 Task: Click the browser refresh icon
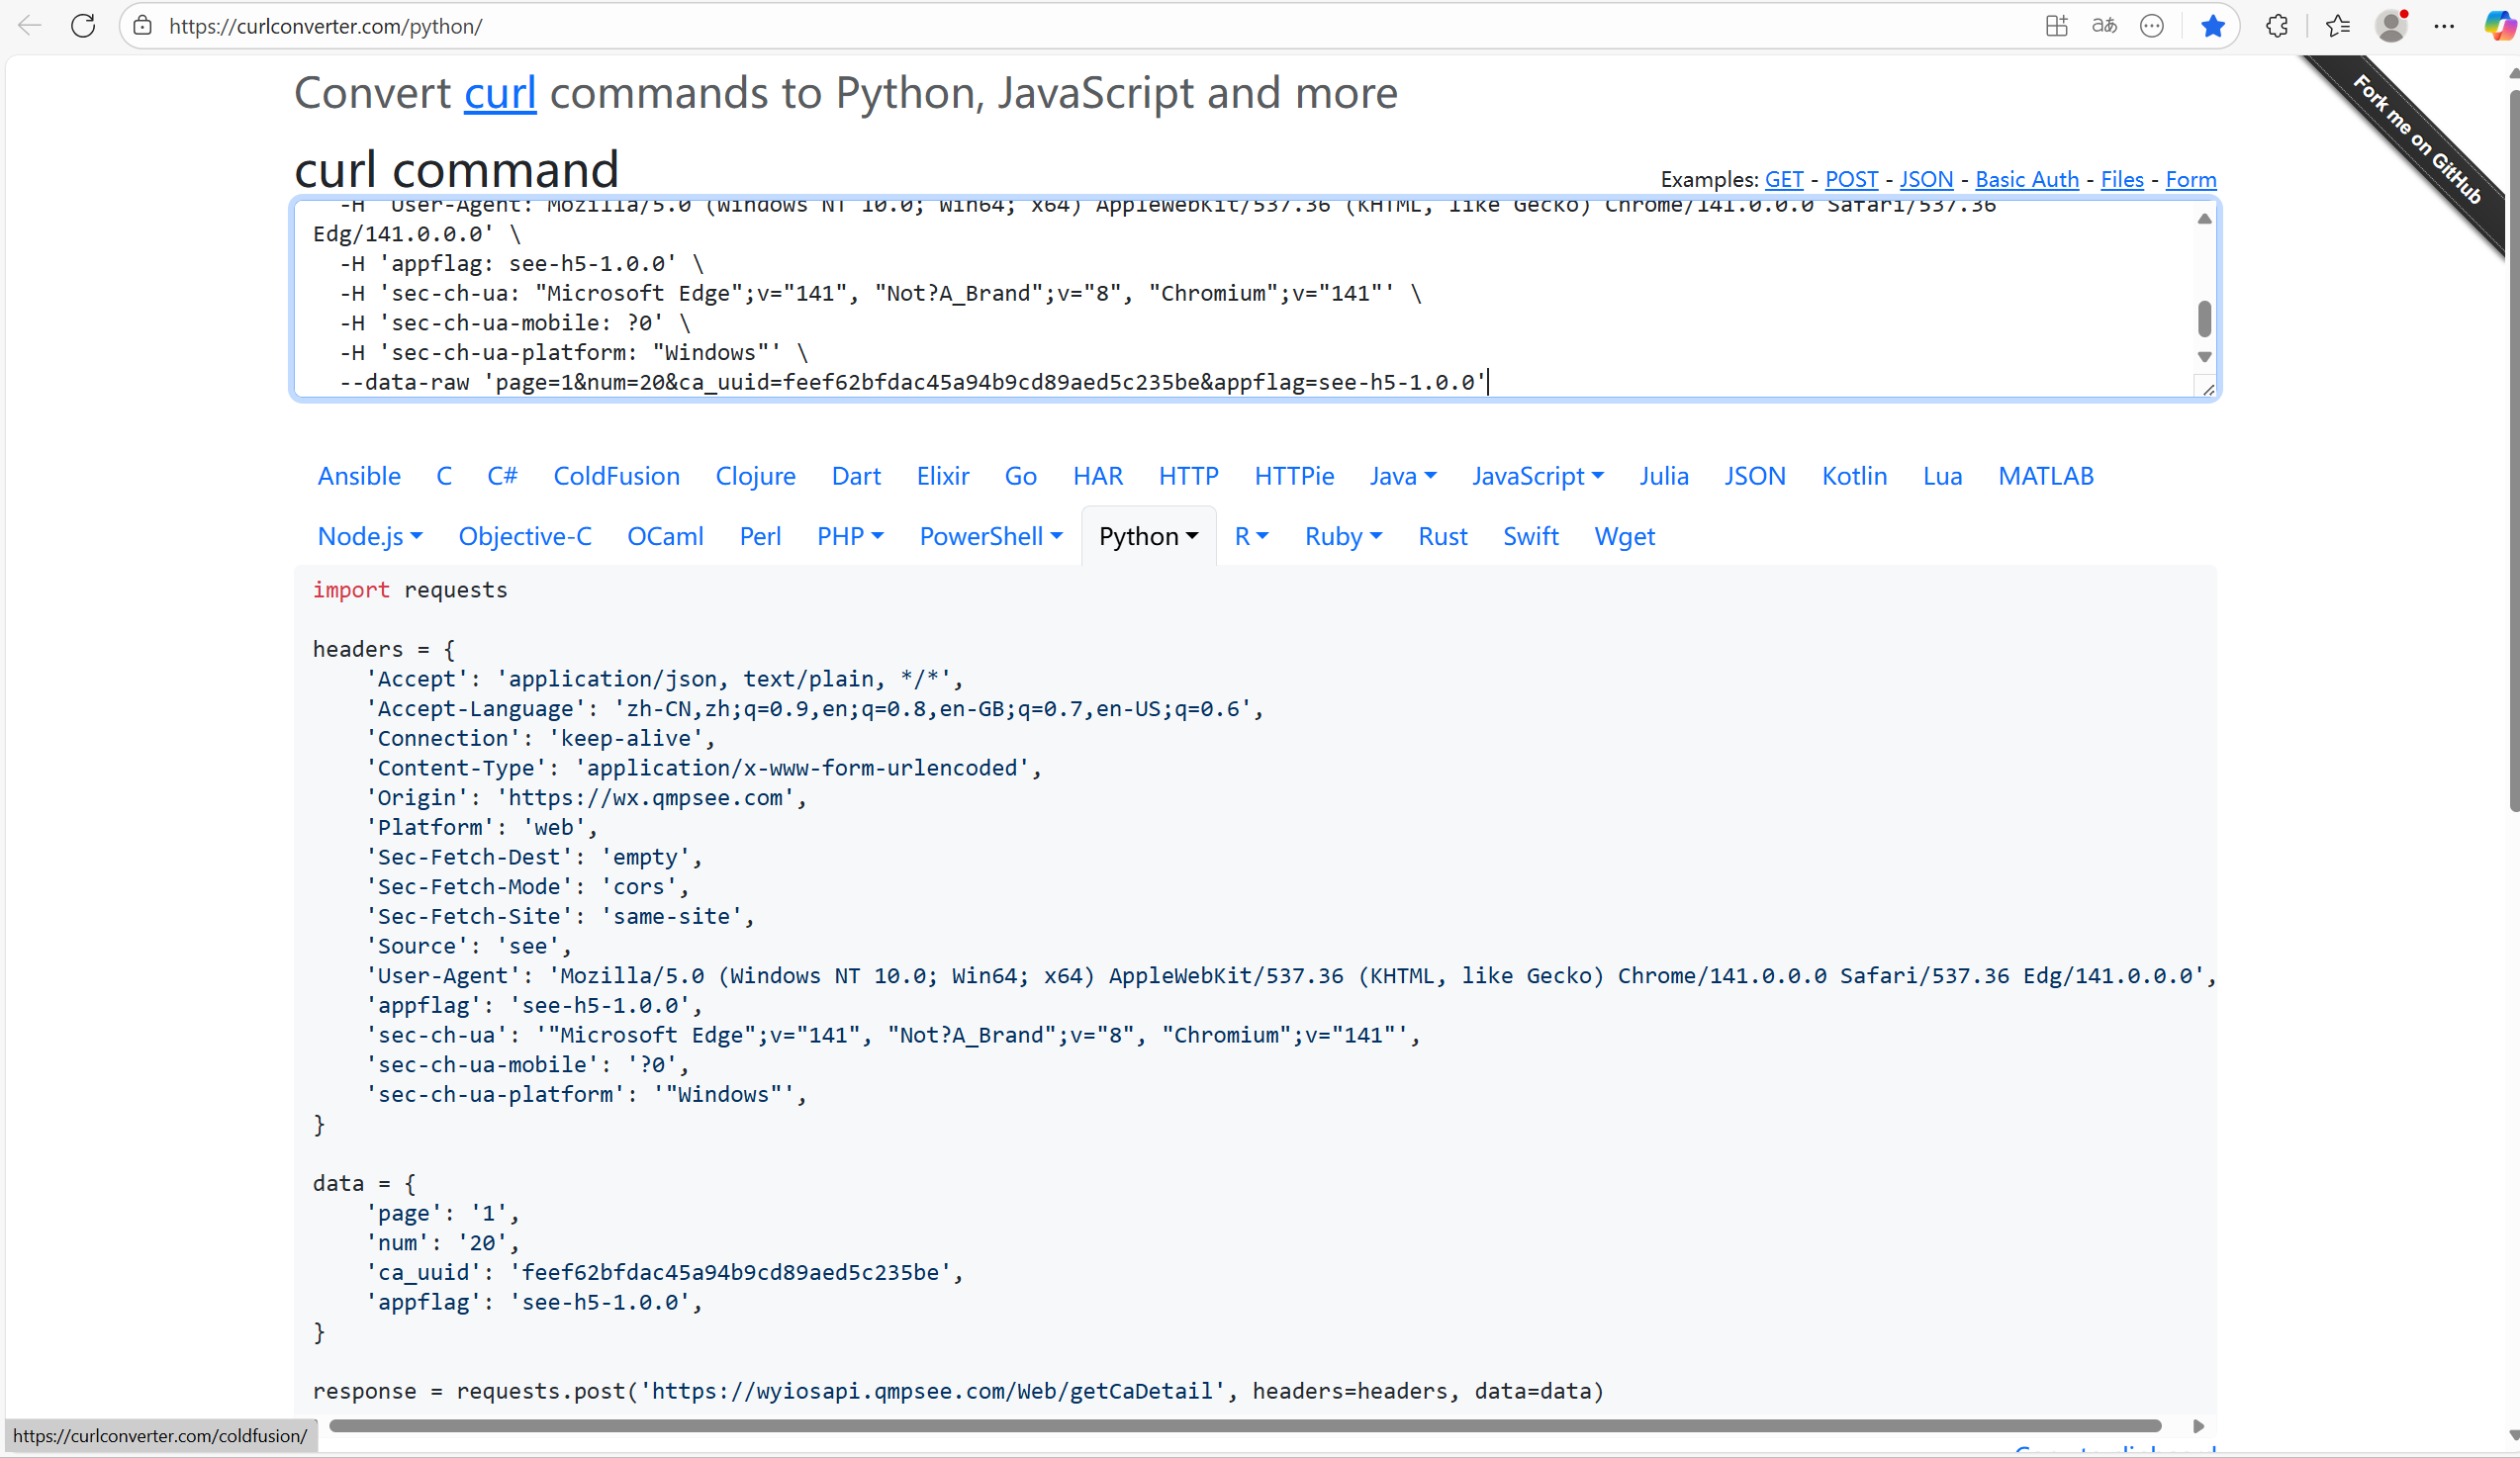pos(83,26)
